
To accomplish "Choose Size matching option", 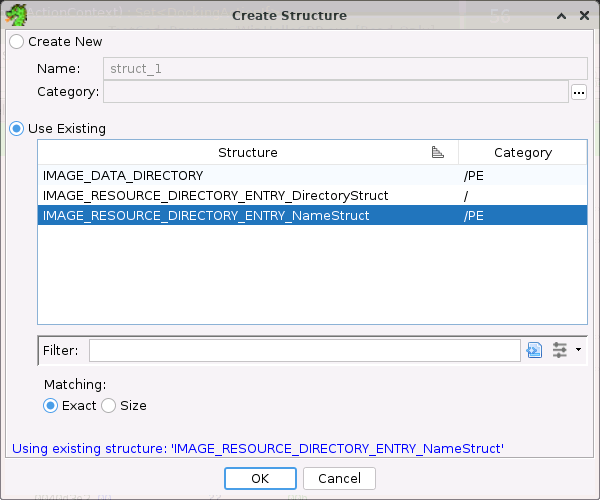I will [x=108, y=405].
